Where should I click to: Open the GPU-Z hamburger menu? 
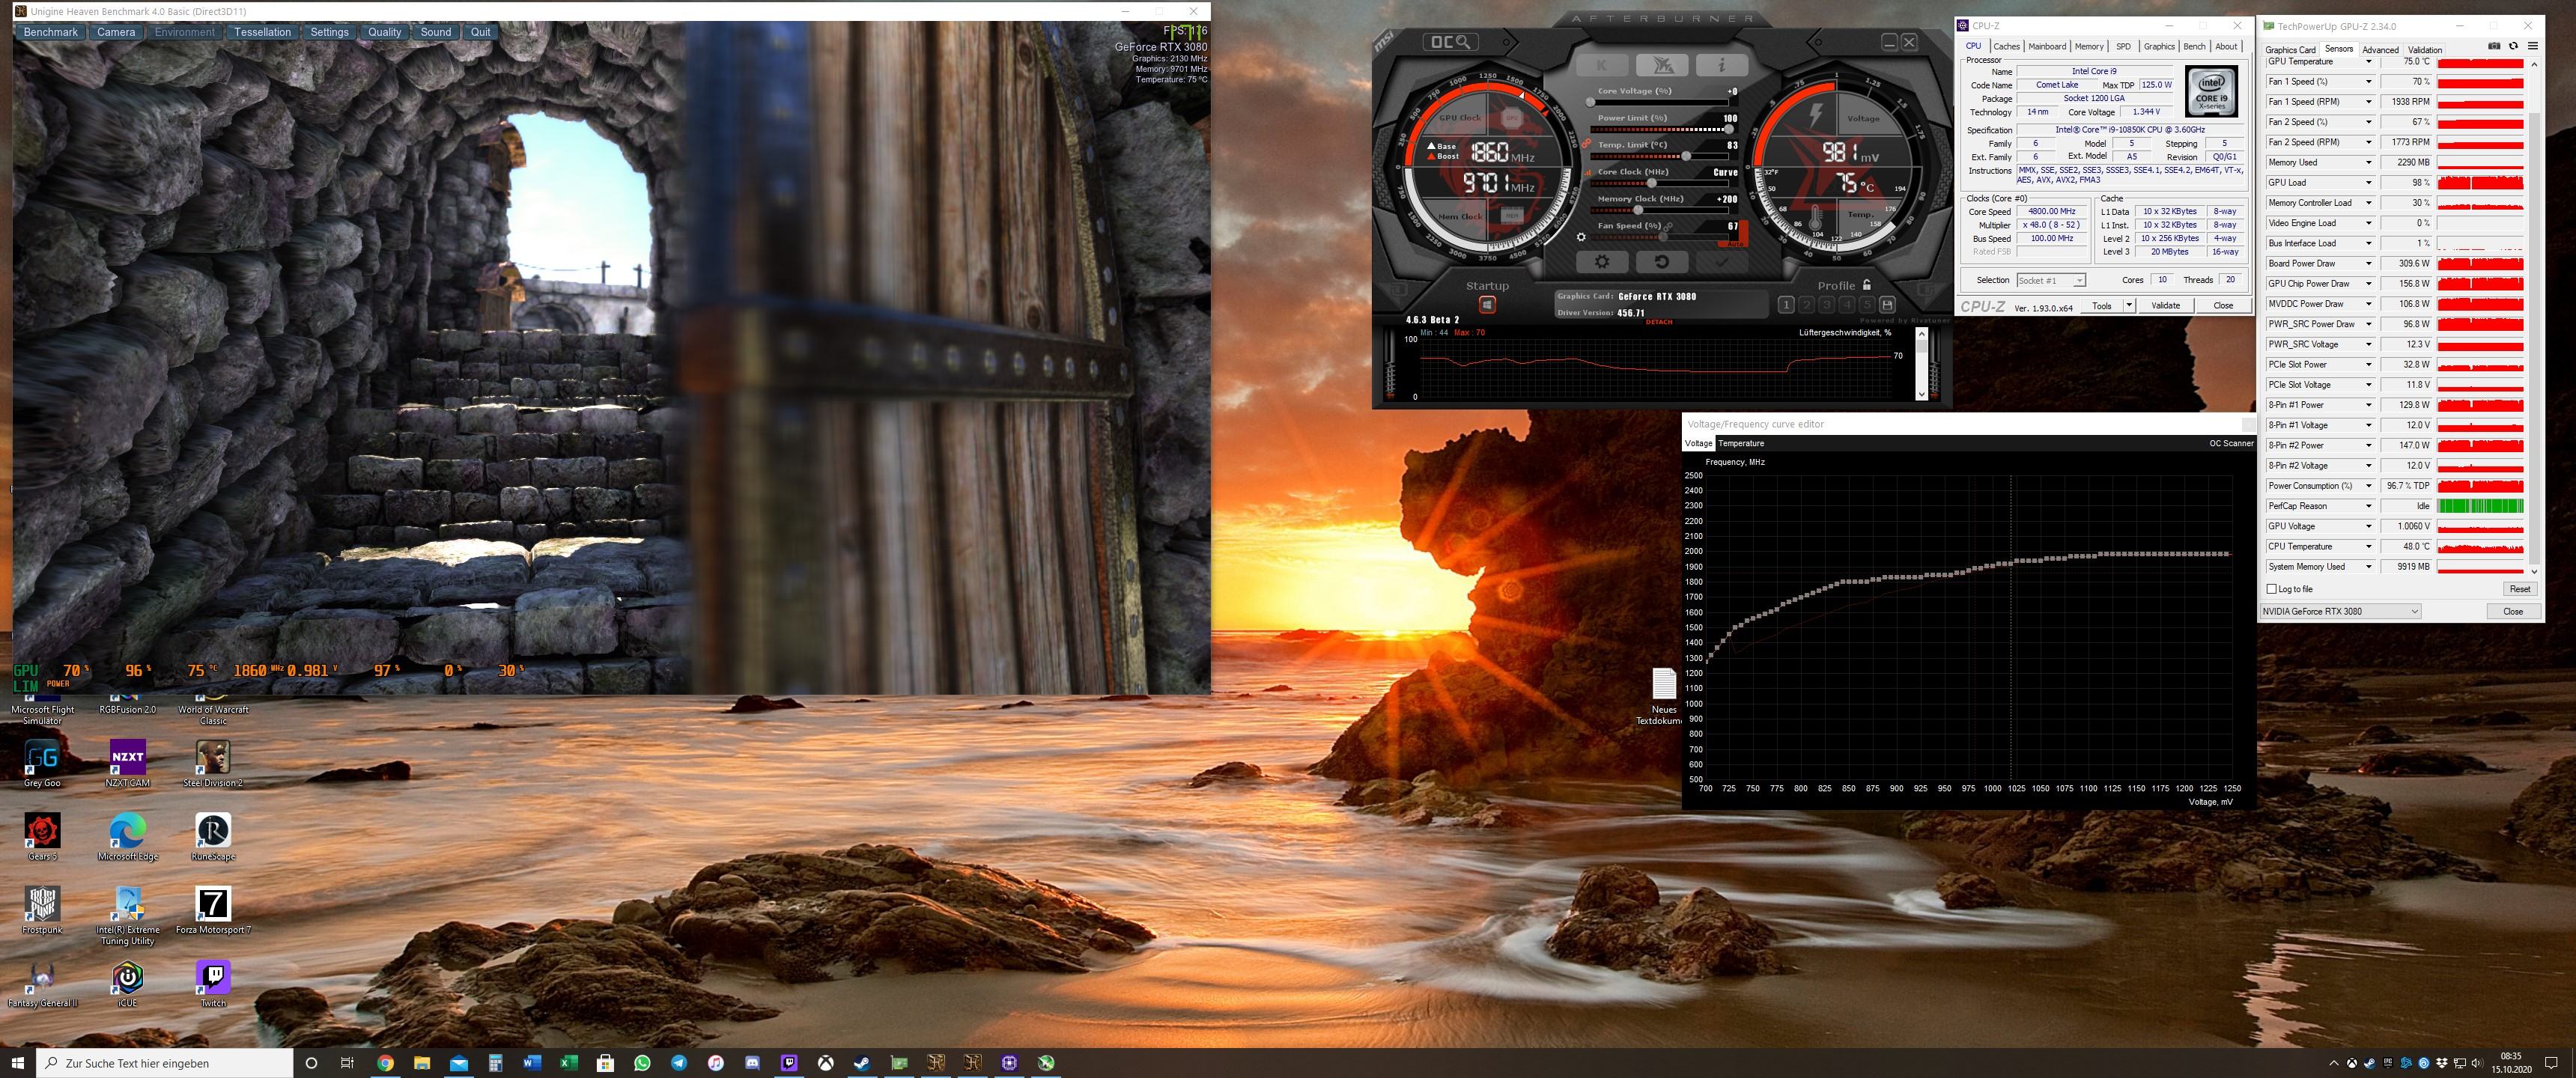(2532, 46)
